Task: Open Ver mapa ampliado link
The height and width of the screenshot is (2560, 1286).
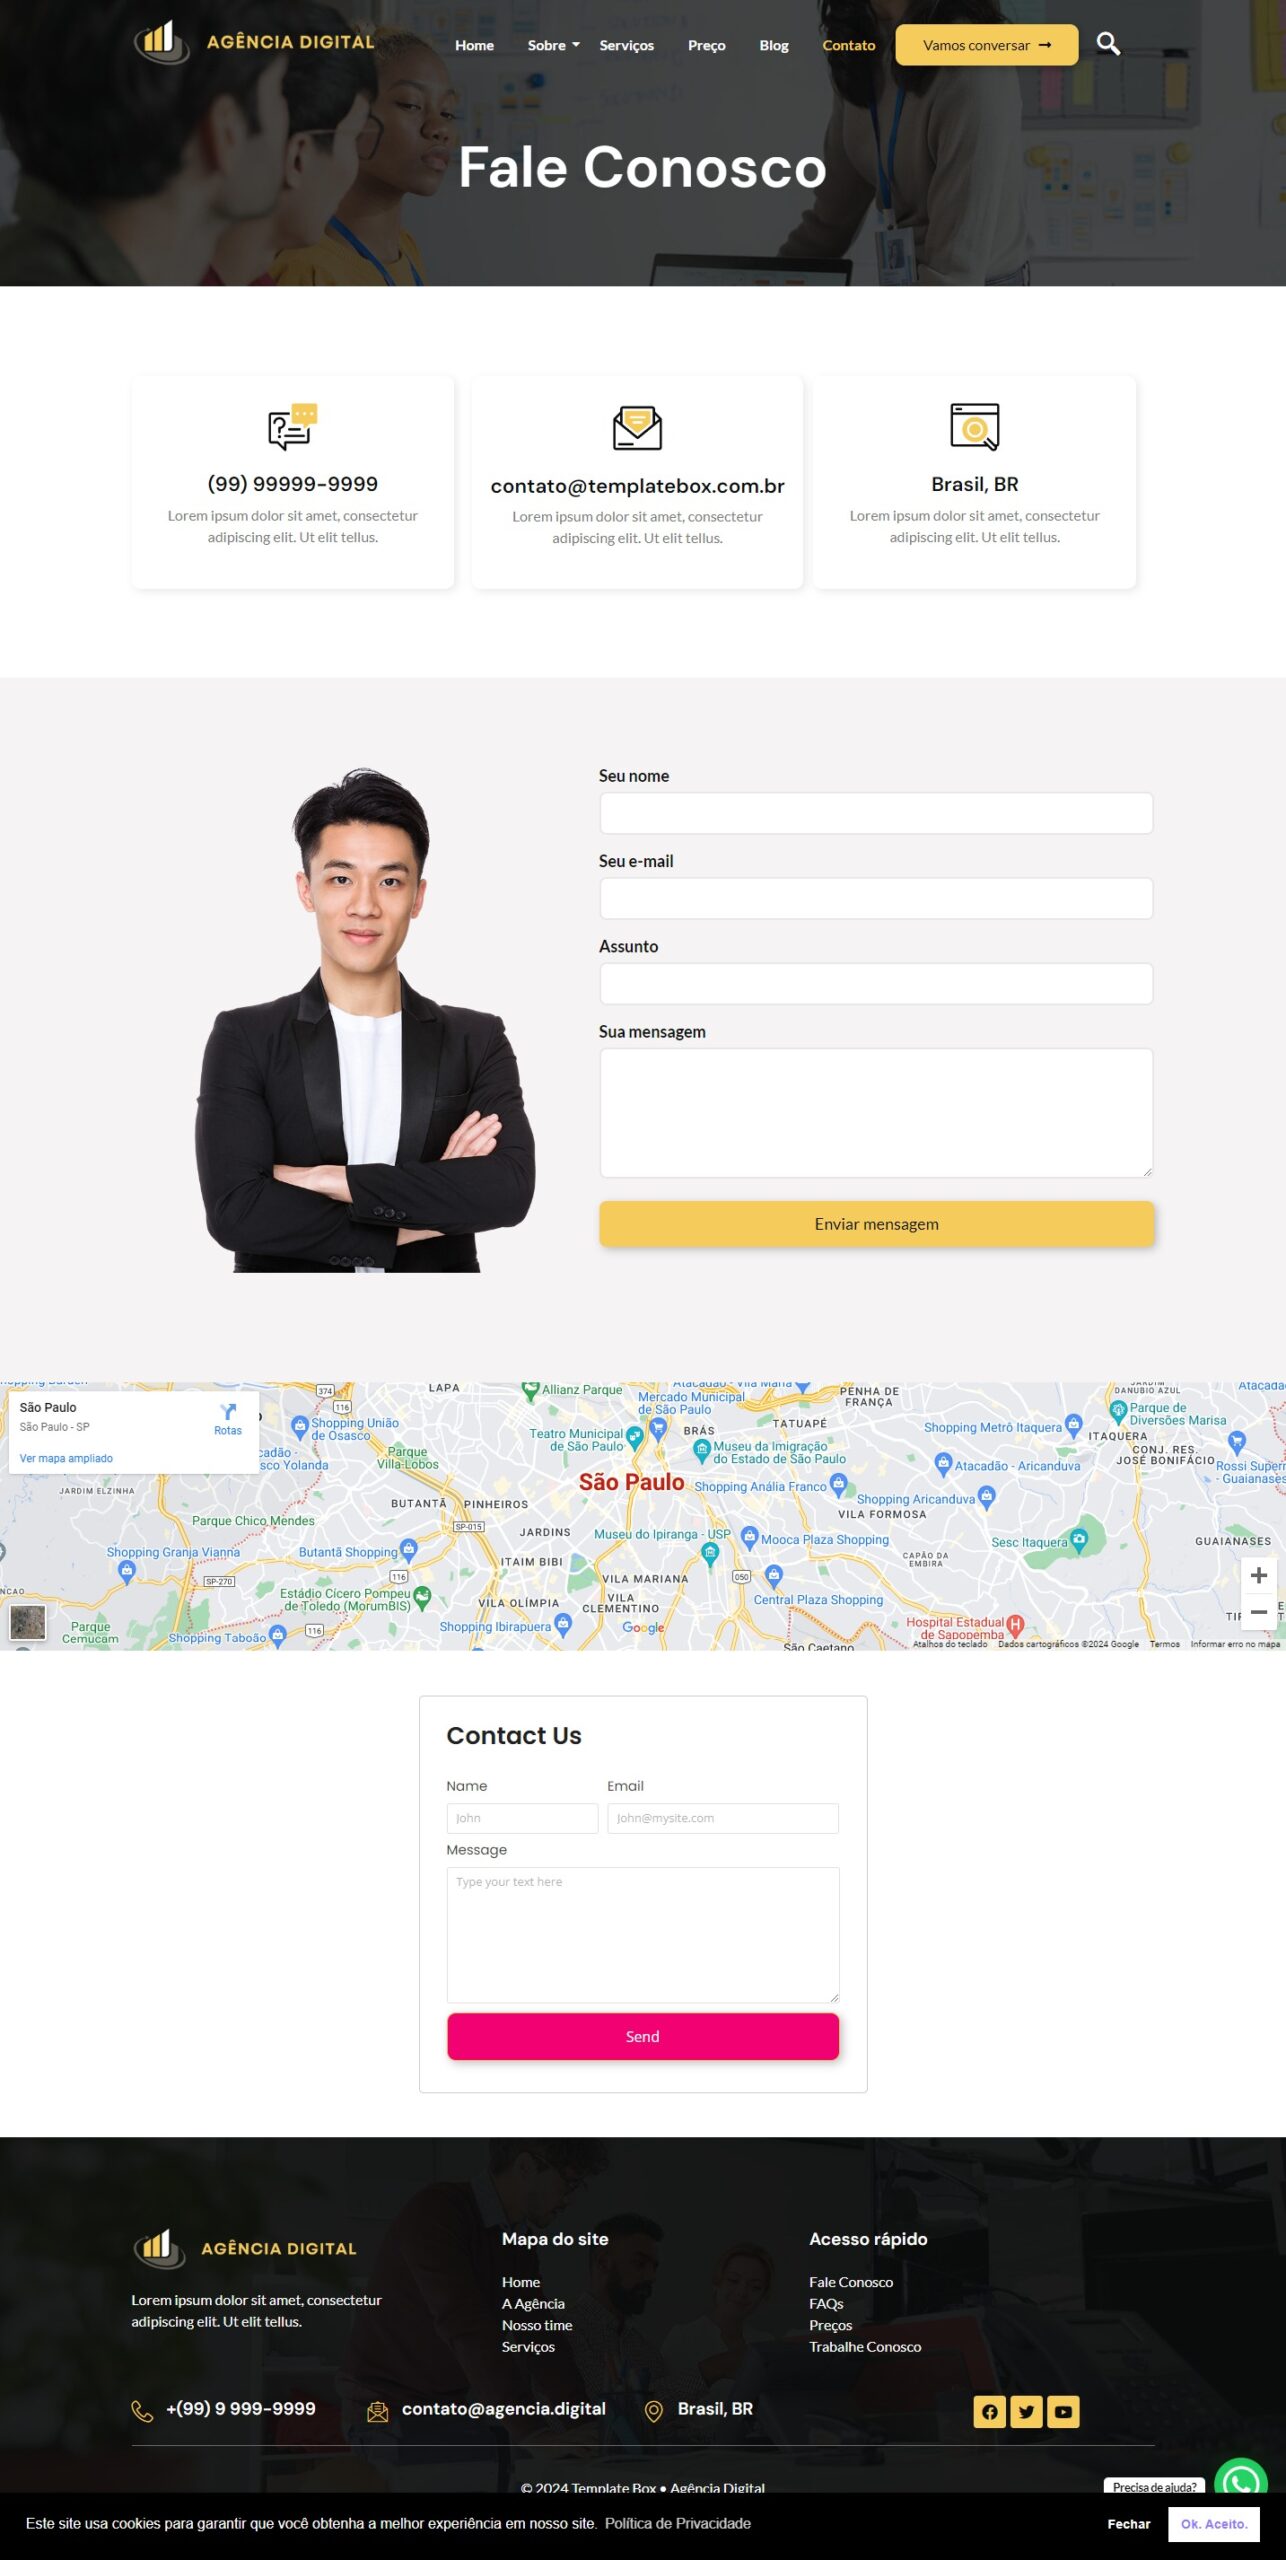Action: (66, 1458)
